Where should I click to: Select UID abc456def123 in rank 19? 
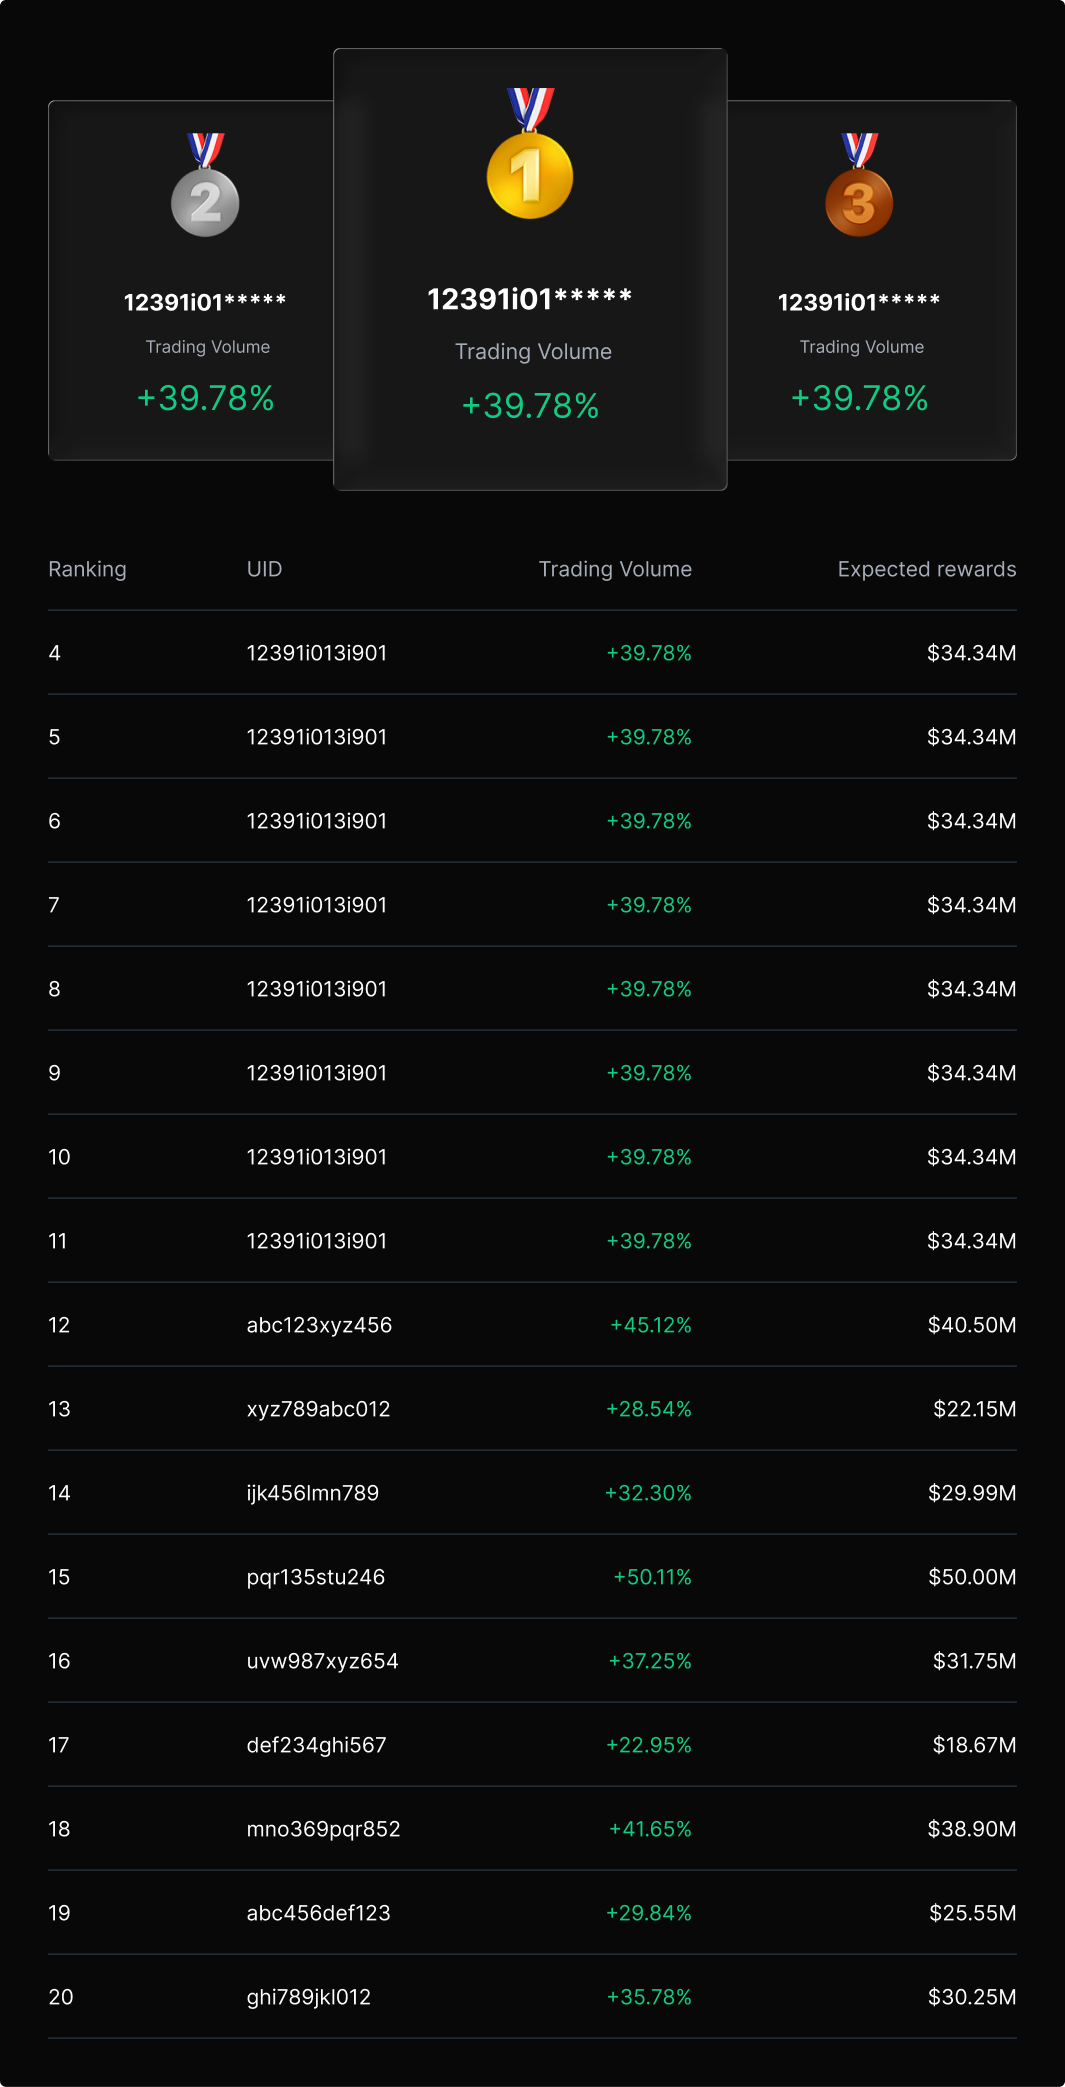tap(318, 1913)
